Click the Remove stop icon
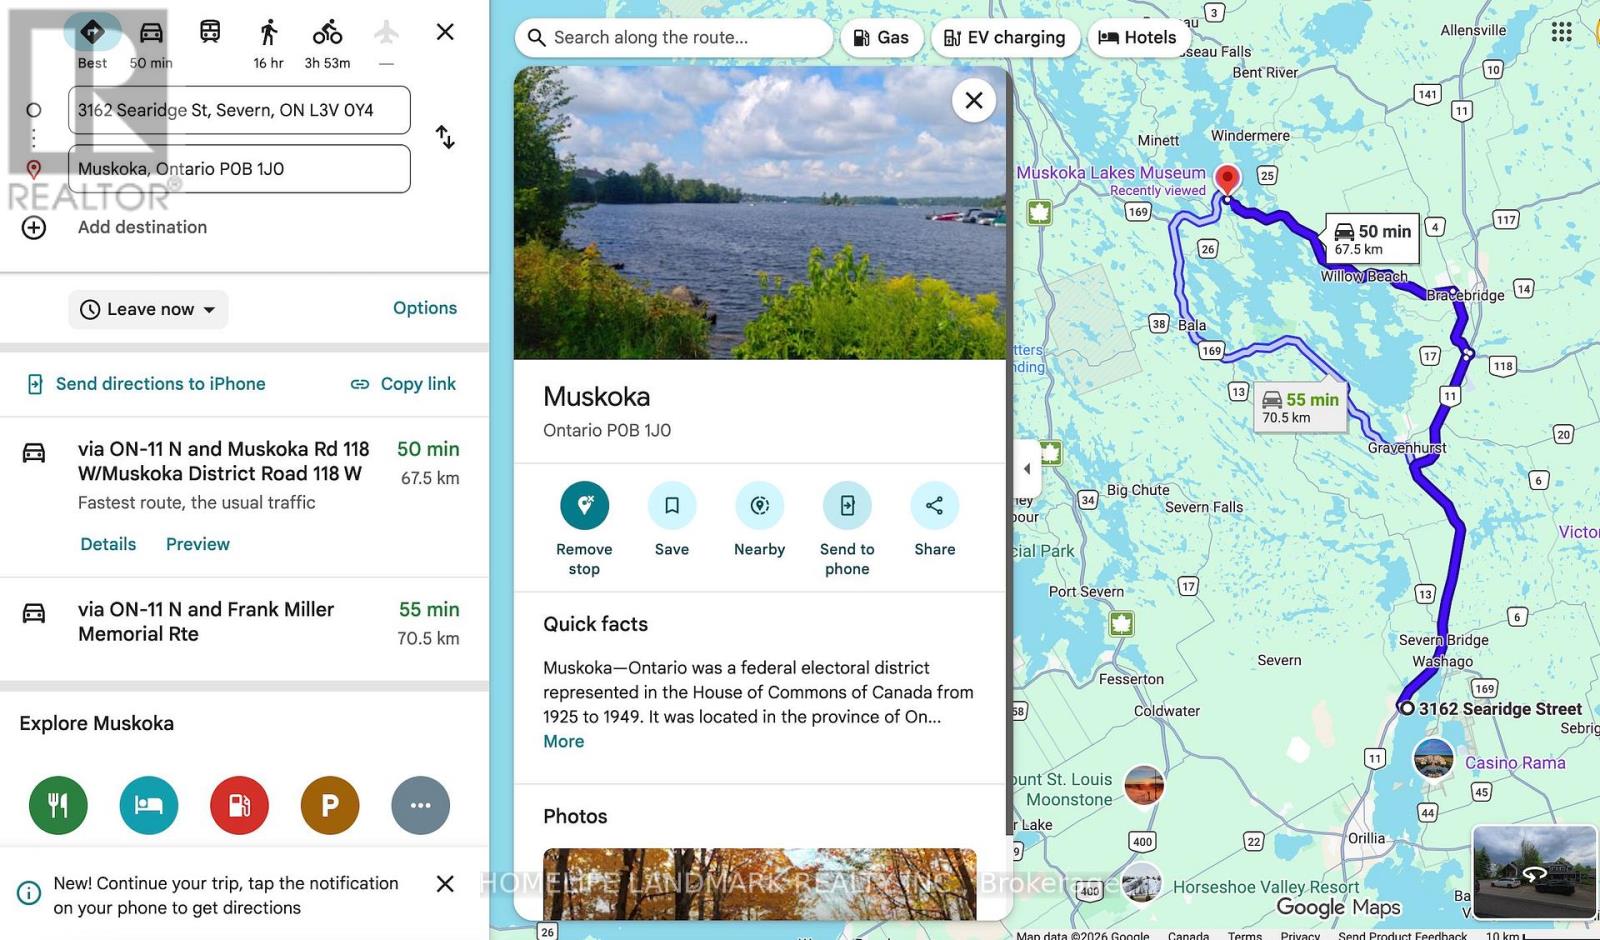Image resolution: width=1600 pixels, height=940 pixels. (585, 505)
